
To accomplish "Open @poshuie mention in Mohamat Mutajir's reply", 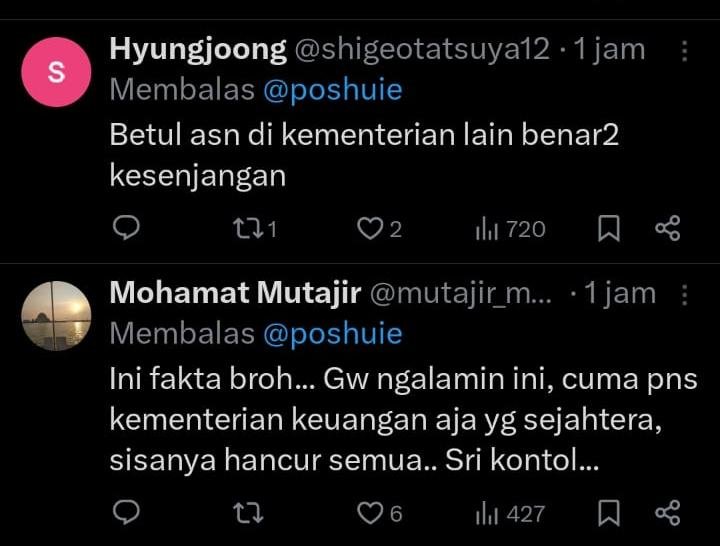I will coord(332,333).
